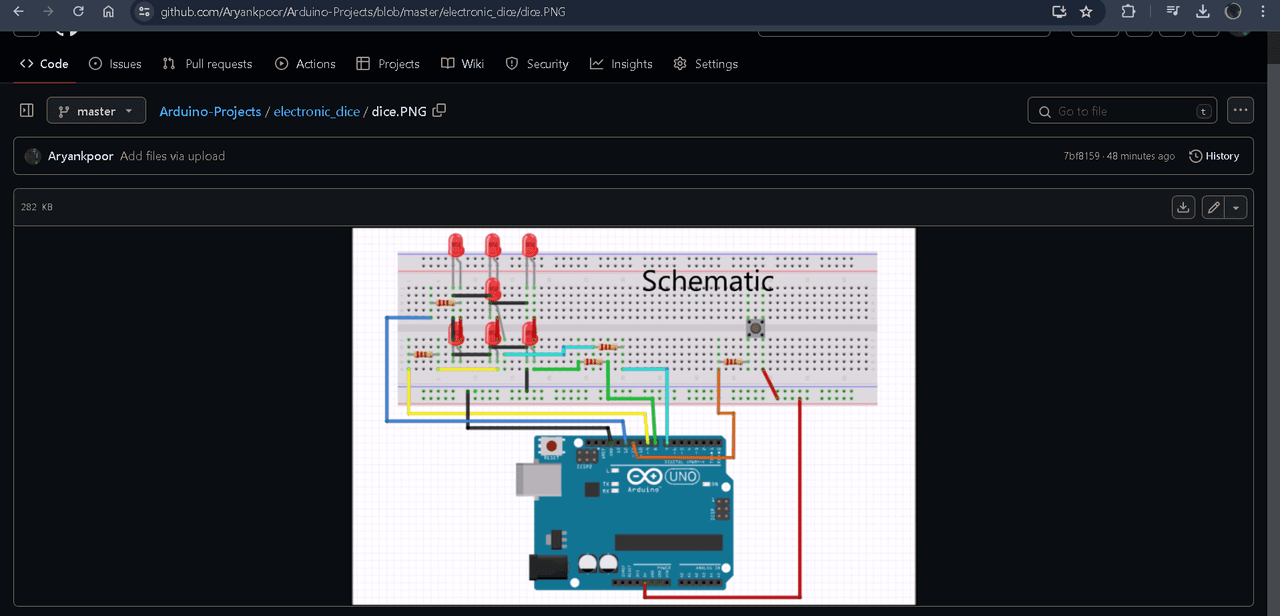Go to the browser home page
This screenshot has height=616, width=1280.
pos(108,12)
